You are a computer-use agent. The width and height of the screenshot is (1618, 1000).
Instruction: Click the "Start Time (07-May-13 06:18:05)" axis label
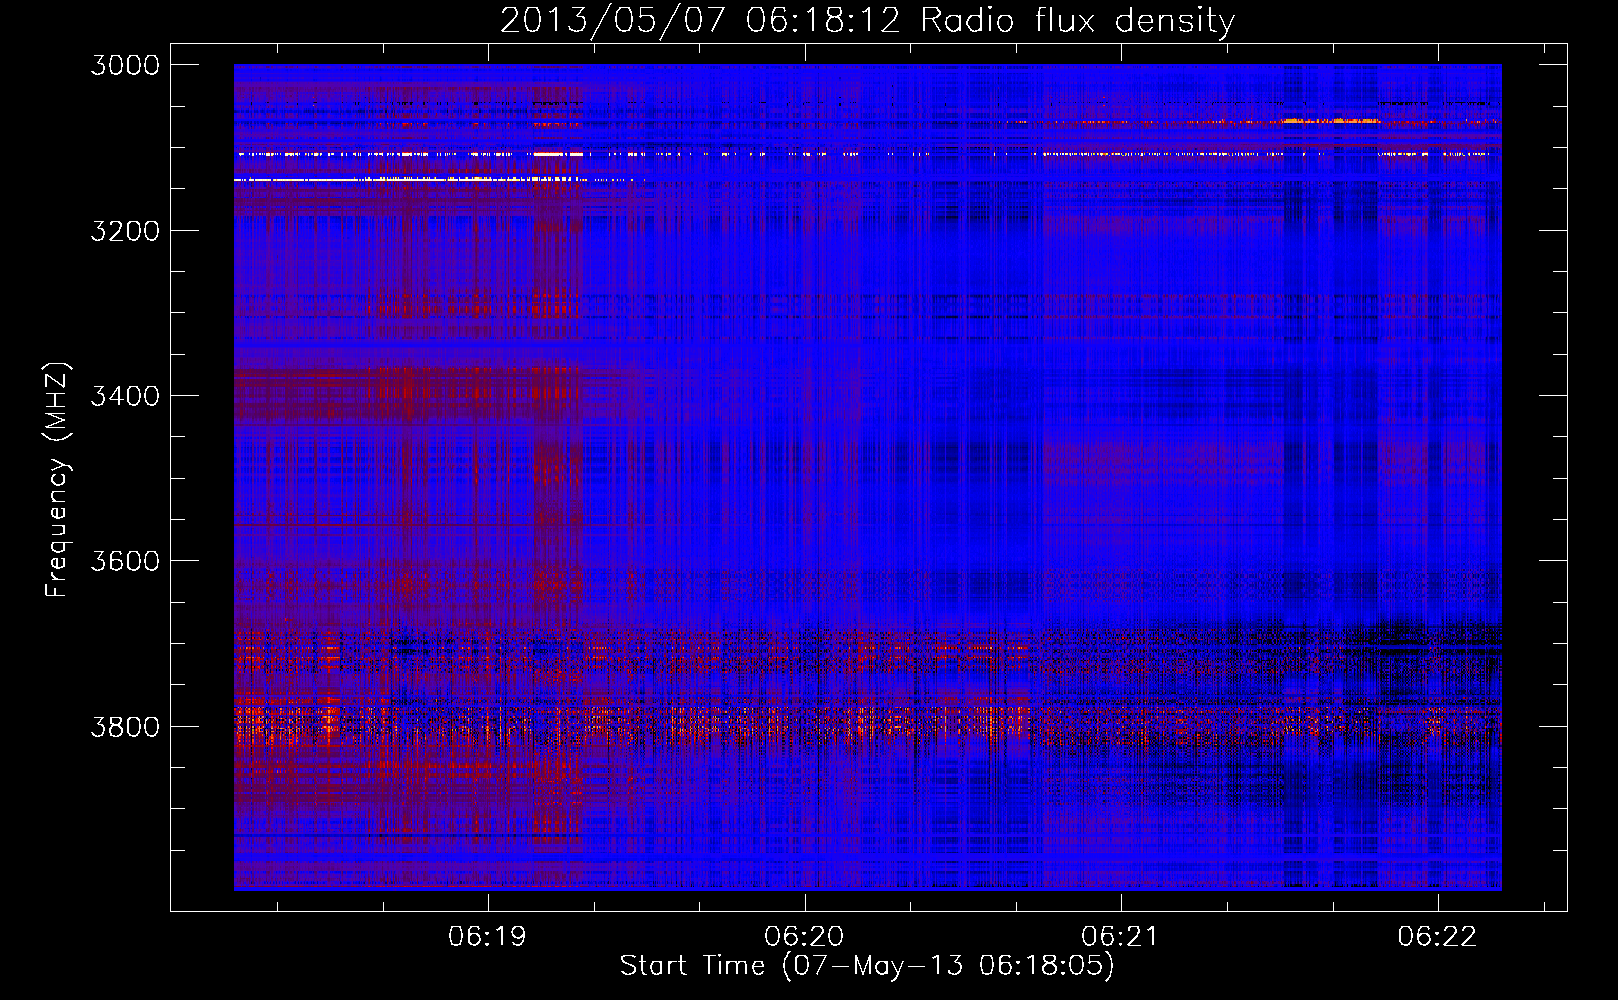(x=867, y=965)
